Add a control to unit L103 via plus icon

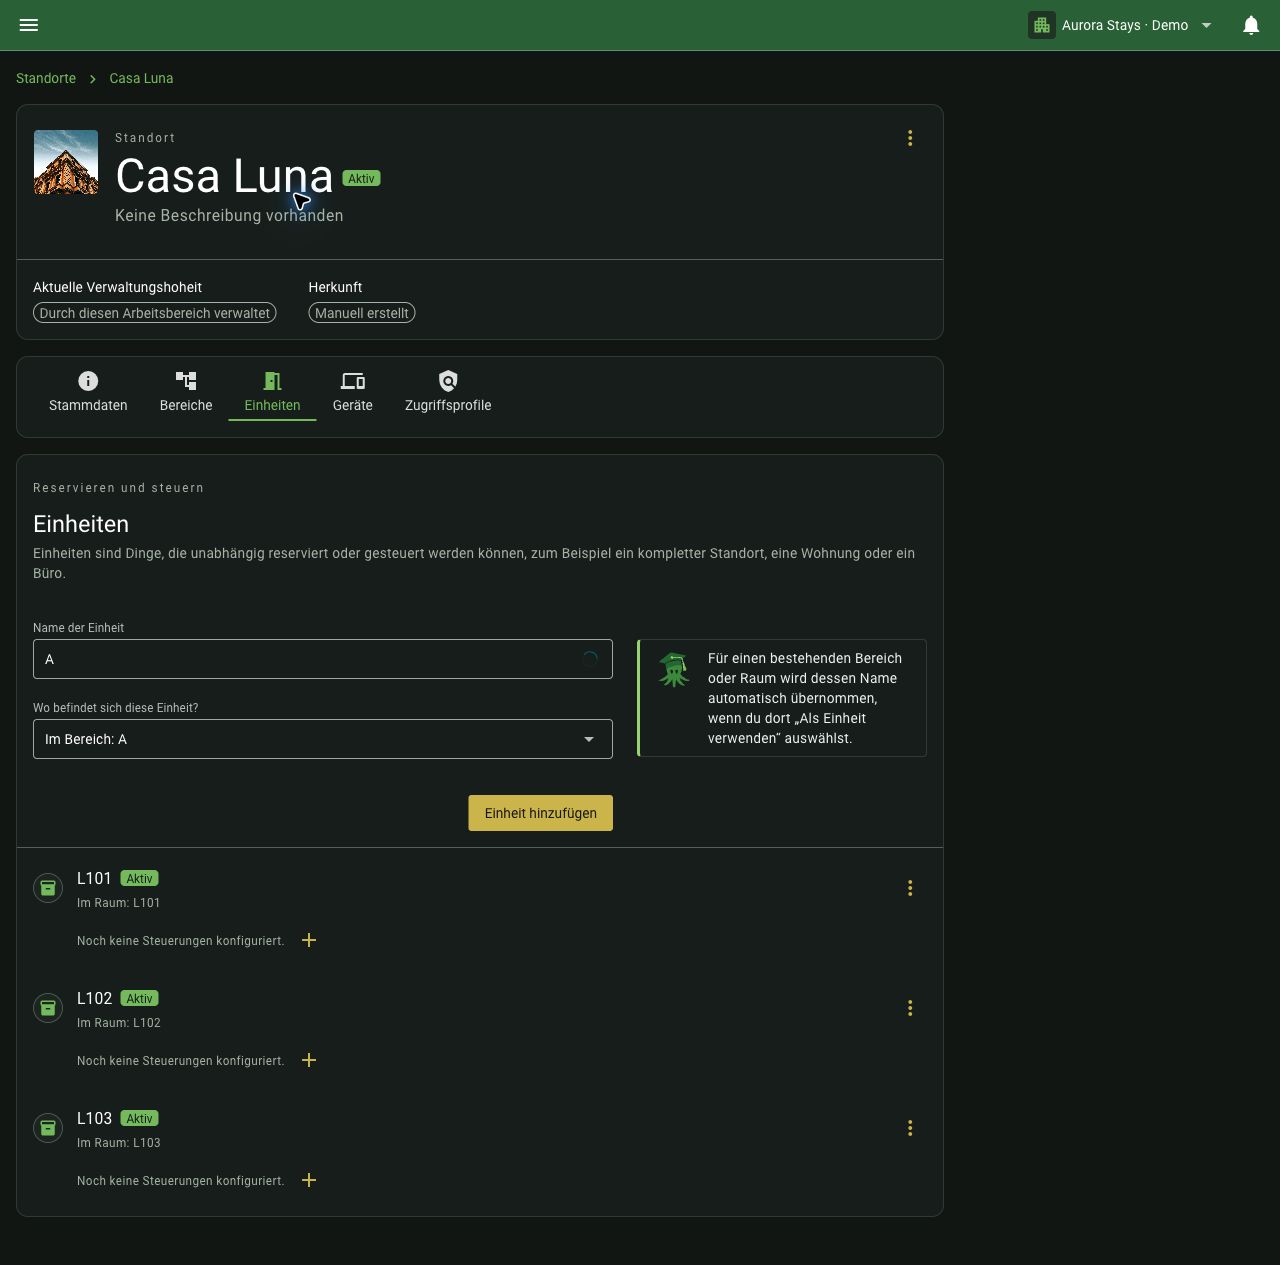(309, 1180)
